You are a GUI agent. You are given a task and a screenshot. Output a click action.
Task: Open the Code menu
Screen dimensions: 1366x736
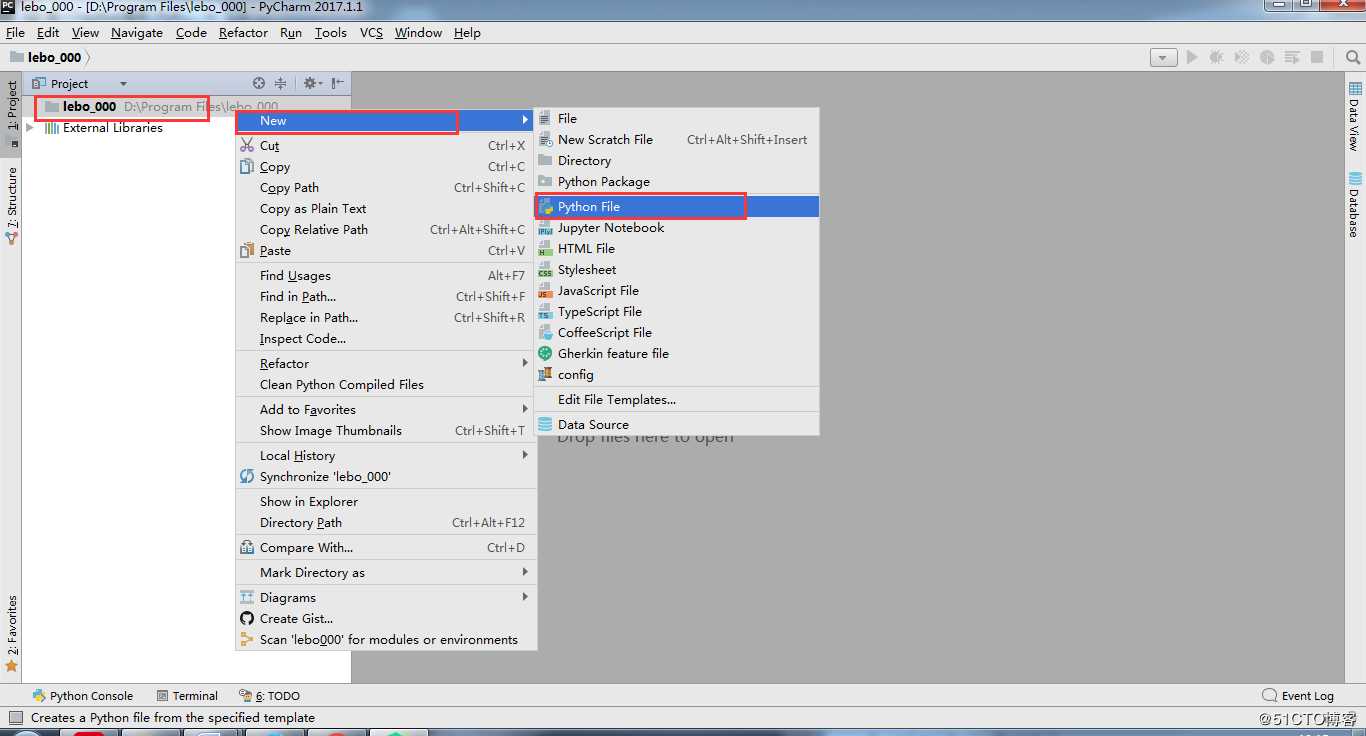click(191, 32)
